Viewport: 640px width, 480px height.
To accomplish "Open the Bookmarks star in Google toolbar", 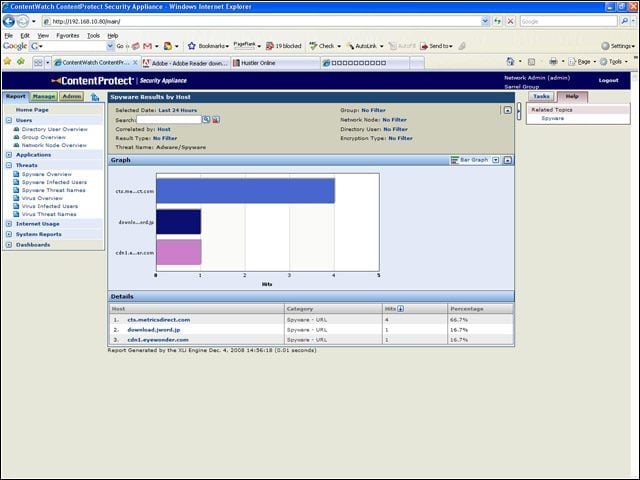I will coord(192,46).
